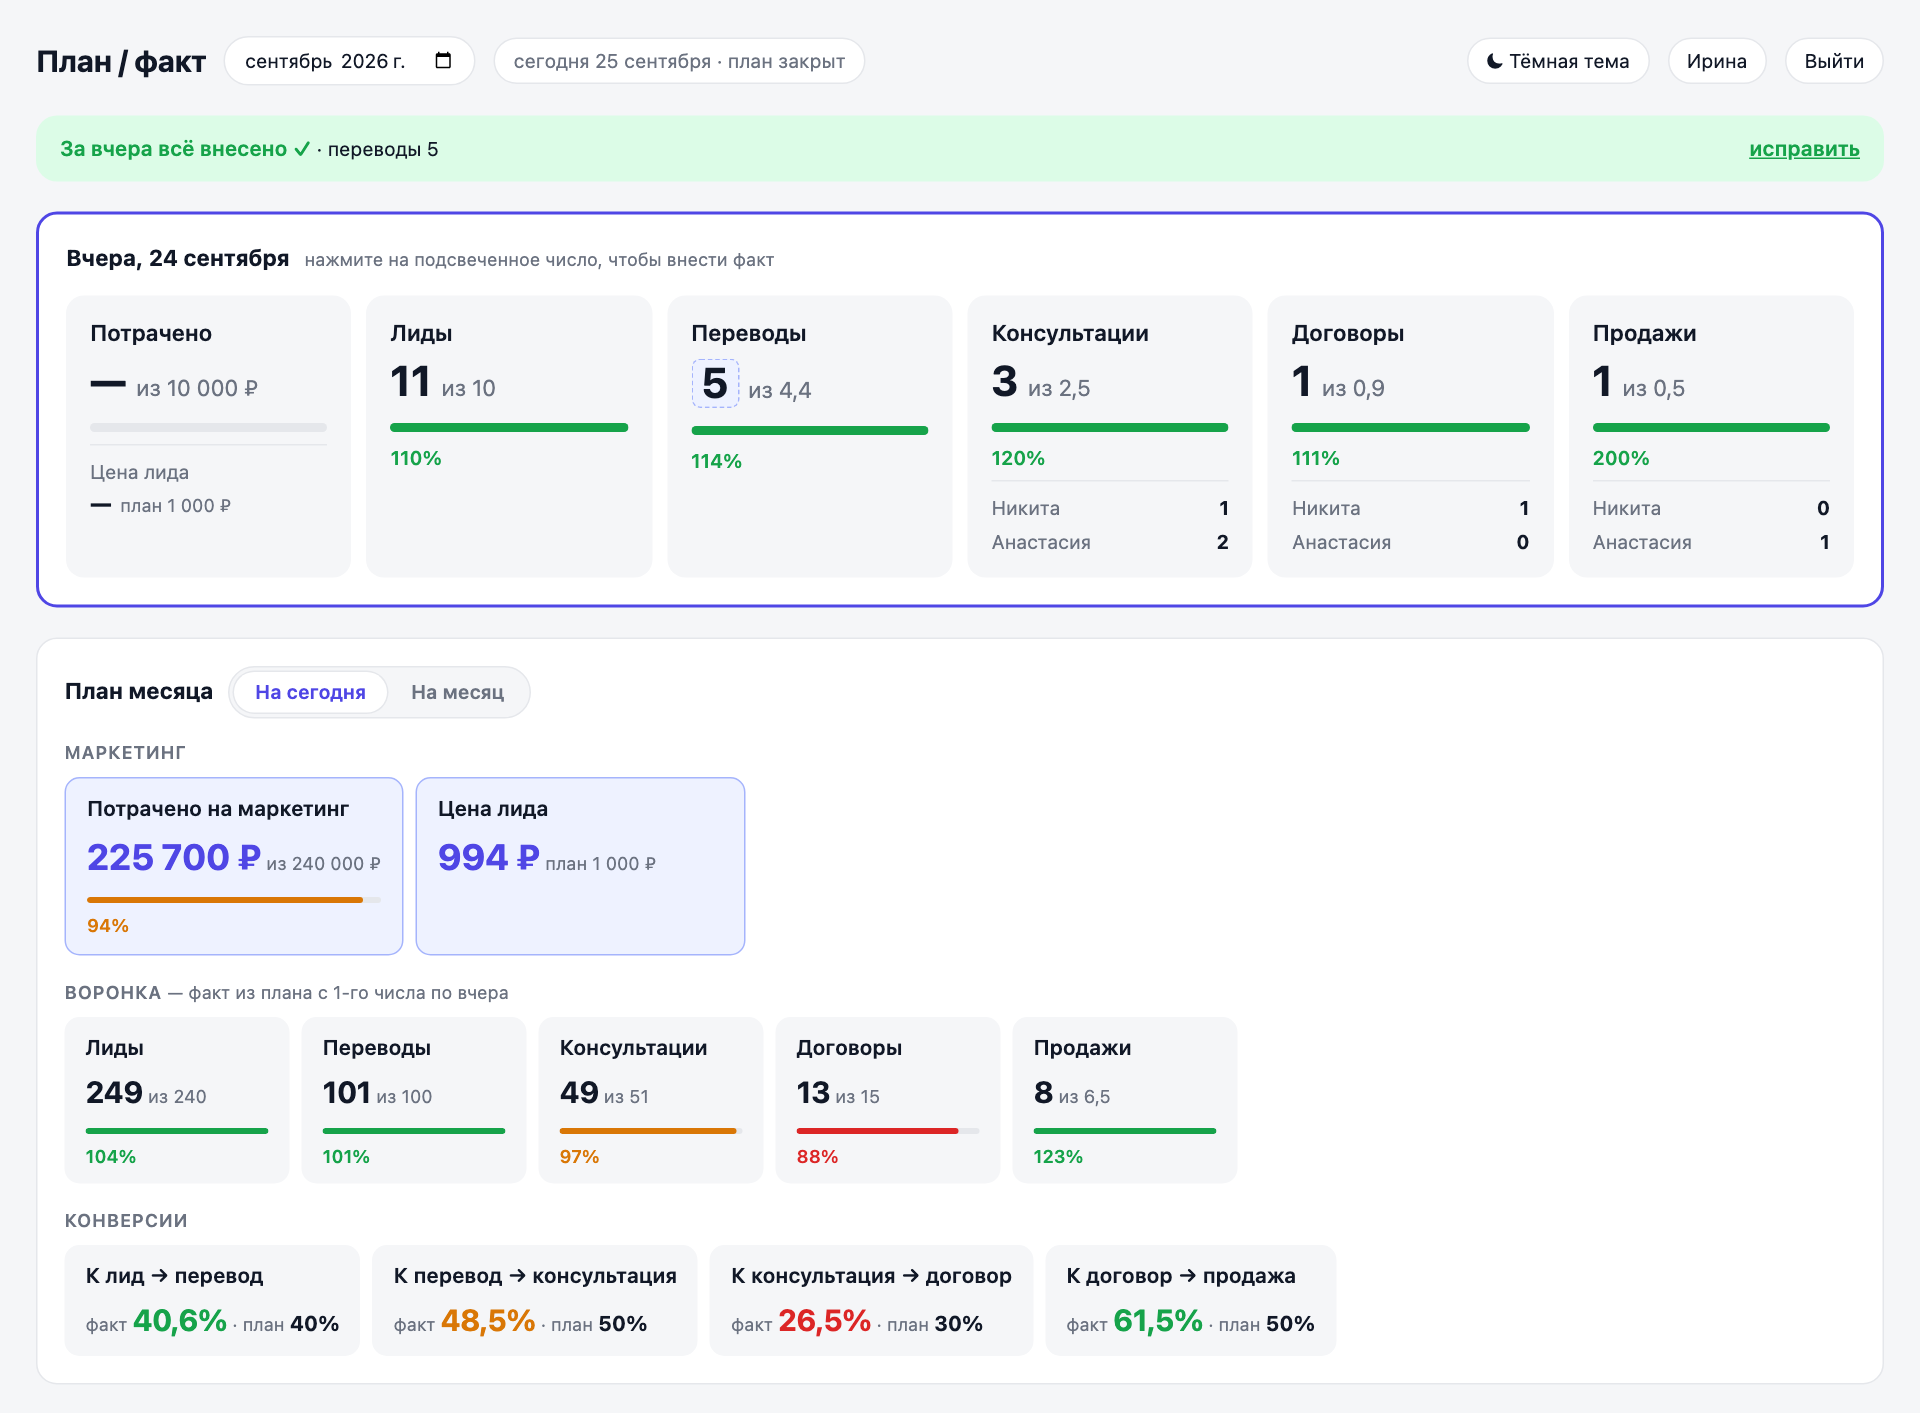
Task: Click the План / факт page title
Action: click(121, 62)
